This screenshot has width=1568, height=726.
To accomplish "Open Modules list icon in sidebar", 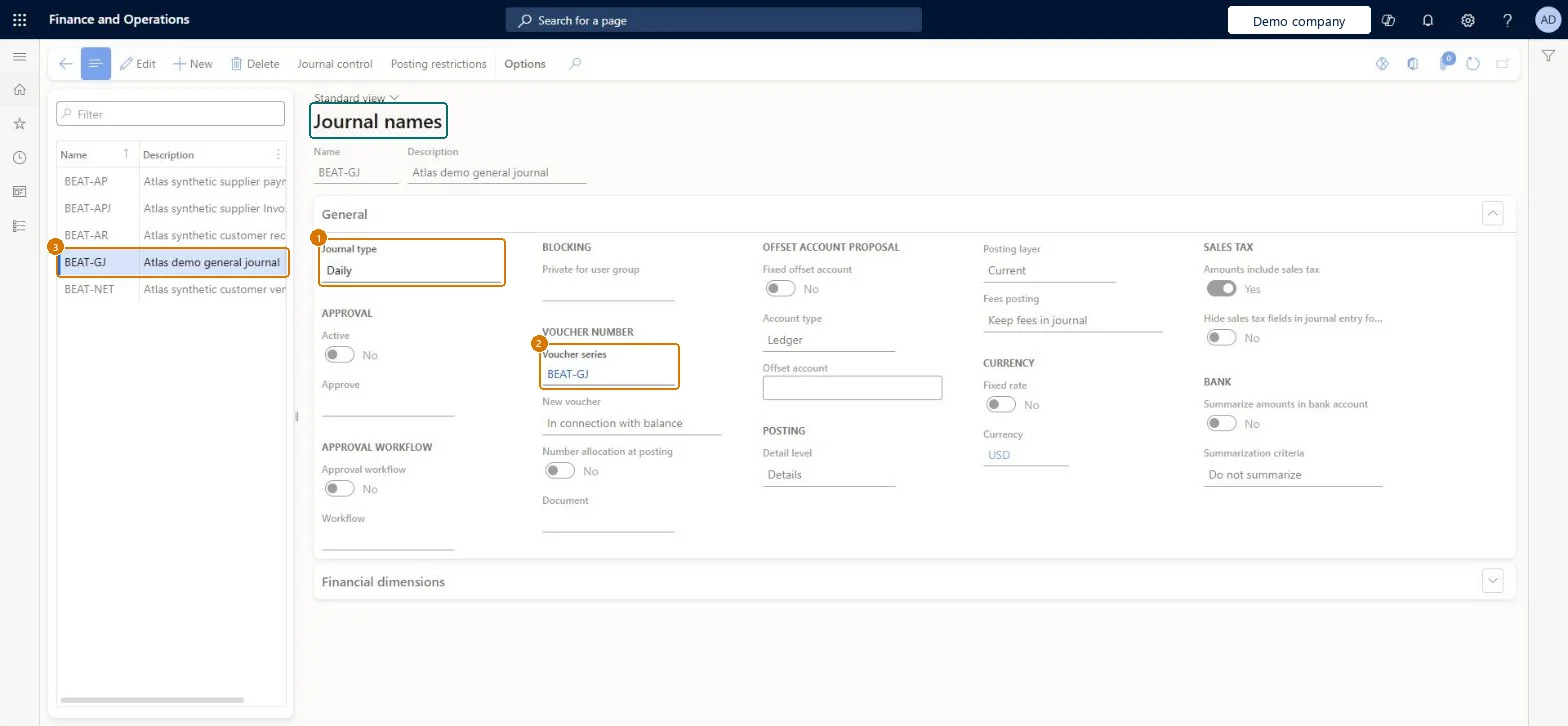I will coord(19,226).
